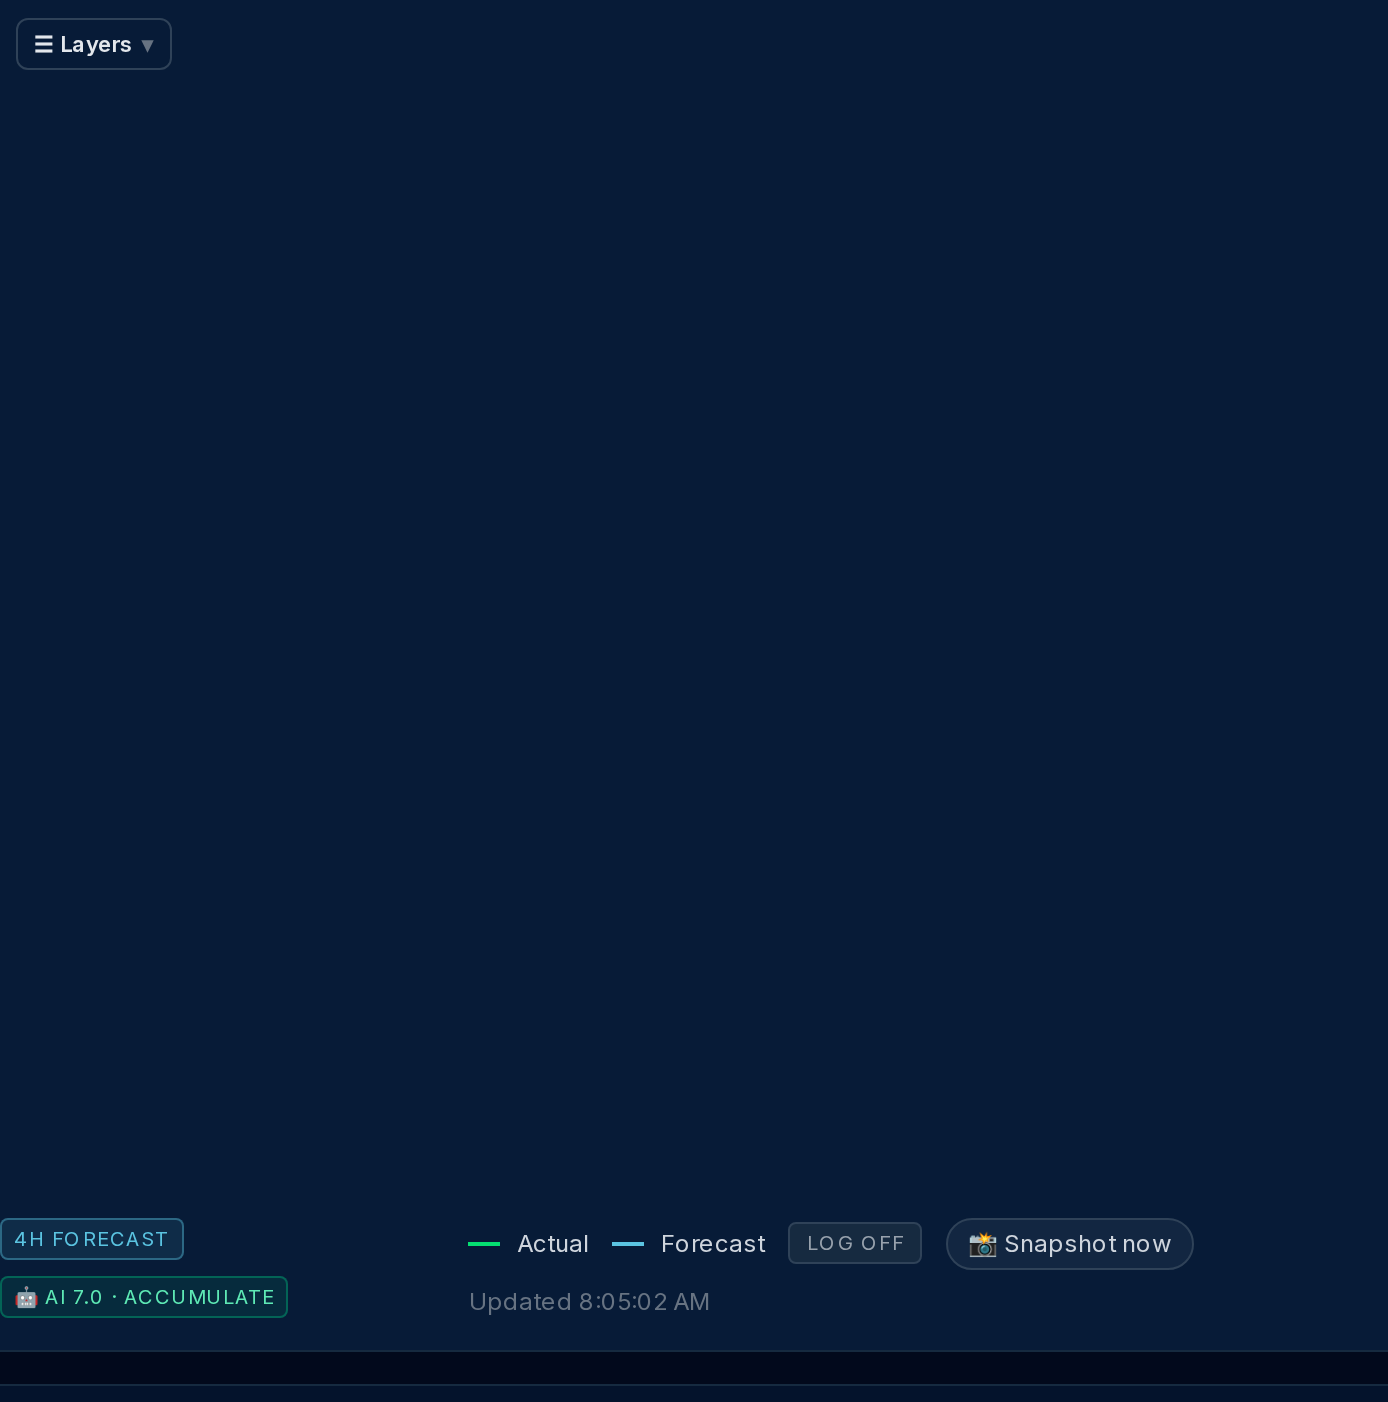Image resolution: width=1388 pixels, height=1402 pixels.
Task: Toggle the Forecast series legend label
Action: (x=713, y=1244)
